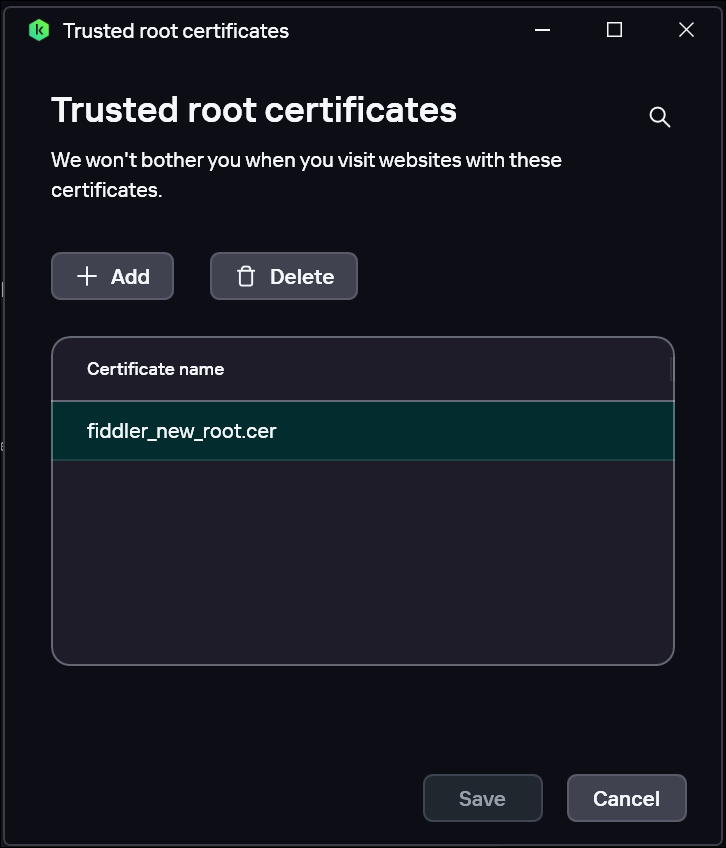Image resolution: width=726 pixels, height=848 pixels.
Task: Maximize the Trusted root certificates window
Action: [614, 30]
